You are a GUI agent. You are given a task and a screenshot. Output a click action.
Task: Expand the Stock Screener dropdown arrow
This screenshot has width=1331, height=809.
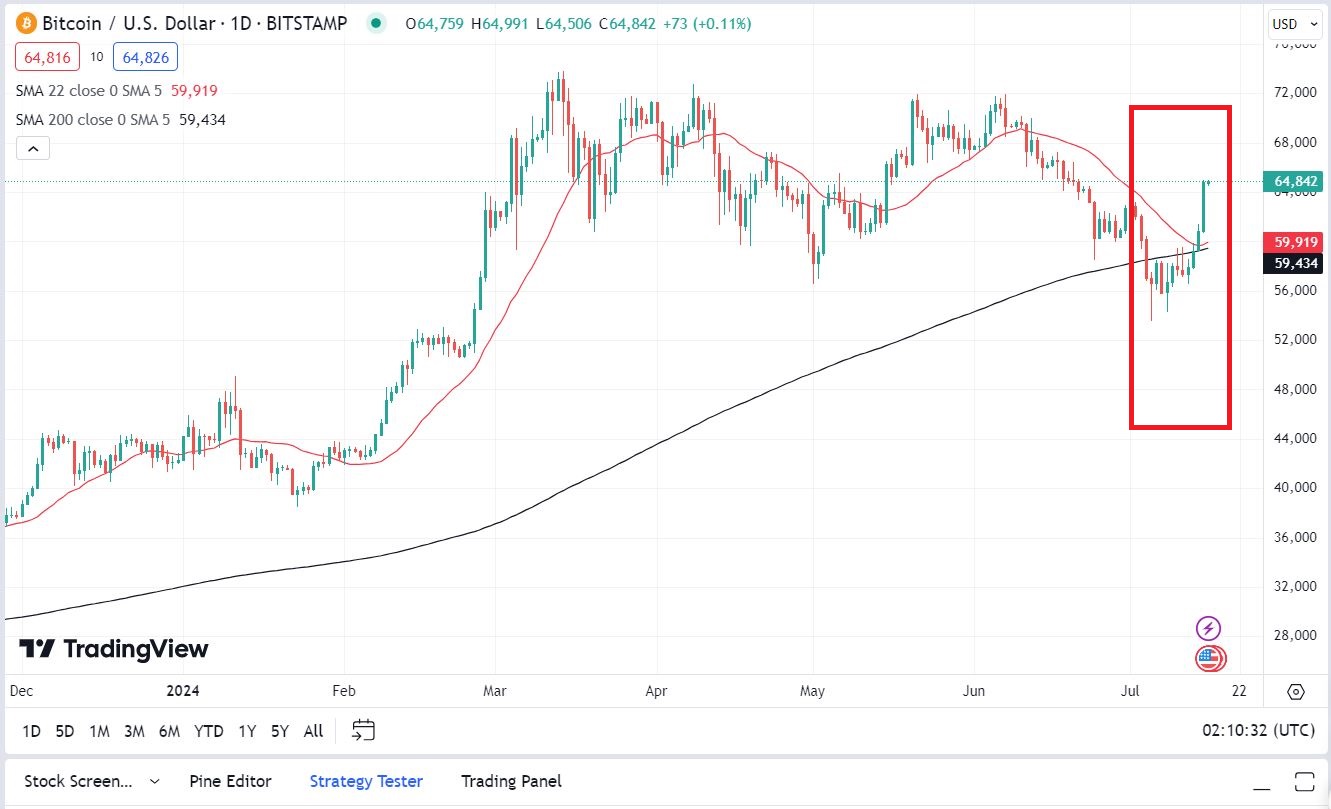[x=155, y=781]
